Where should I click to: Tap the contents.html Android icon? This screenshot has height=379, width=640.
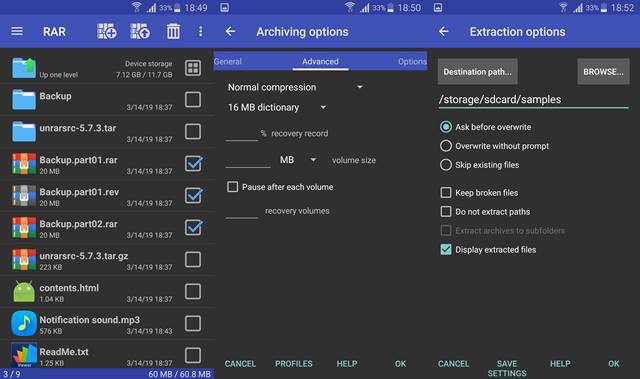24,291
